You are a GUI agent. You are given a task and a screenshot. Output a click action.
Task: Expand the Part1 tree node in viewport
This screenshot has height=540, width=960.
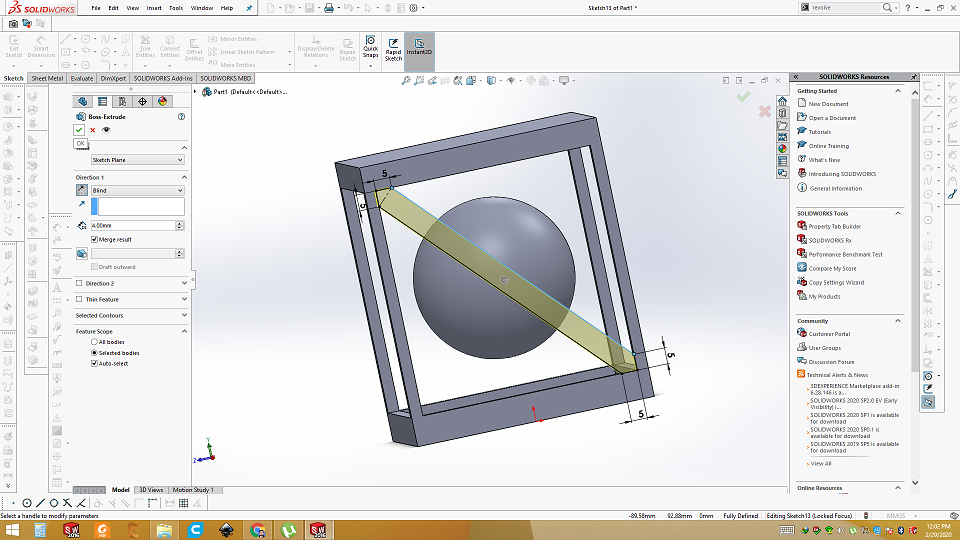195,92
